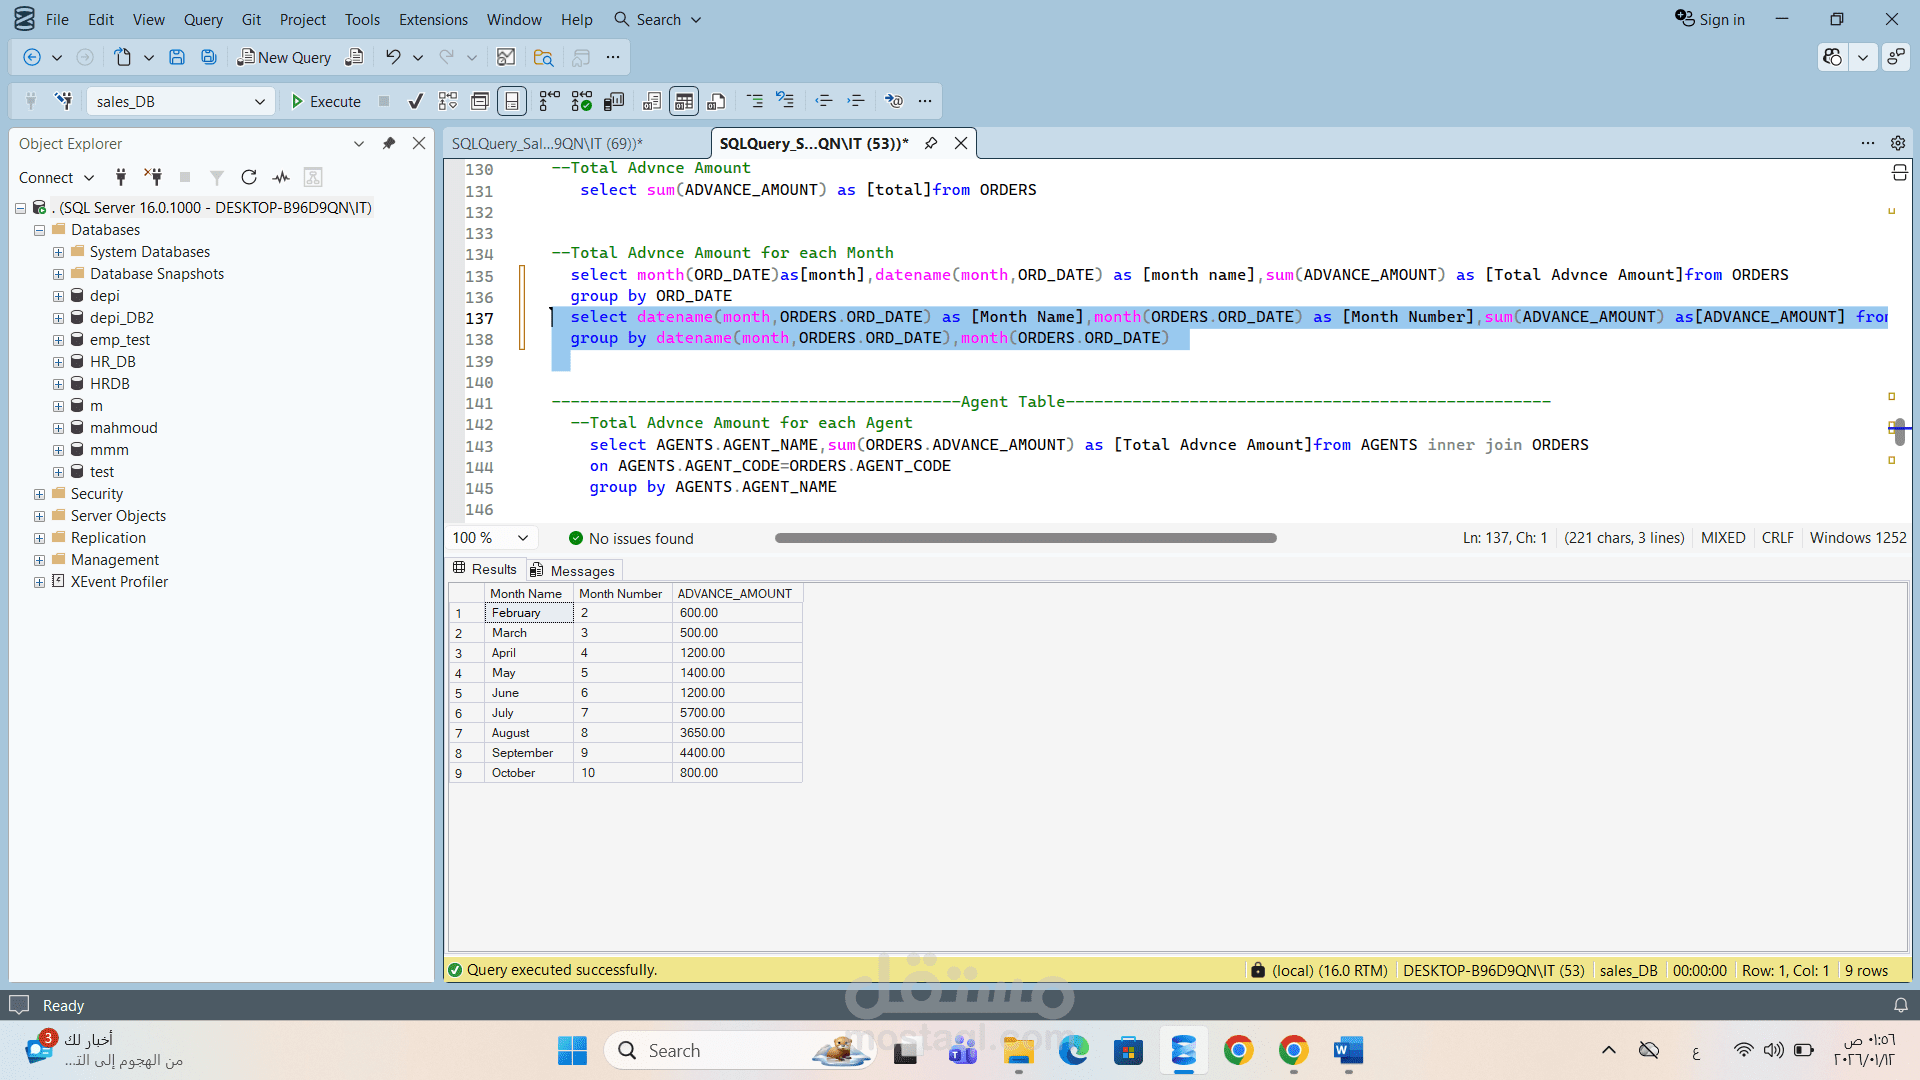Click the Execute query button

[x=326, y=101]
